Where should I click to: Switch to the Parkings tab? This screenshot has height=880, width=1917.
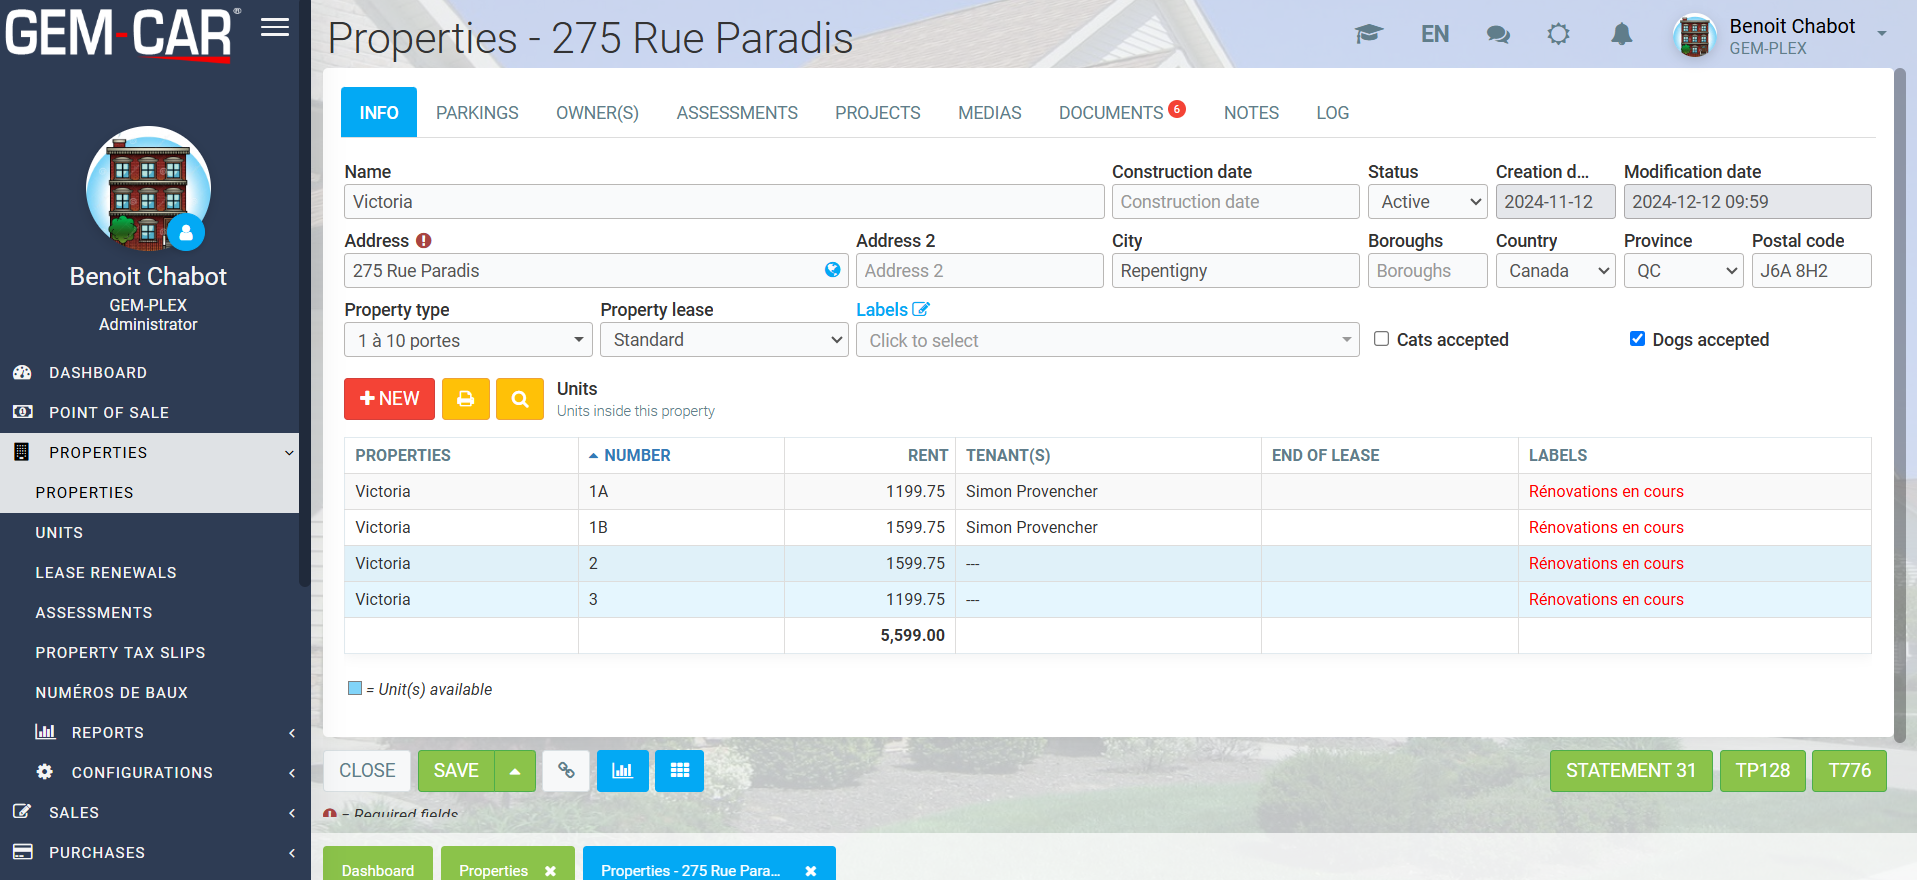pos(477,113)
